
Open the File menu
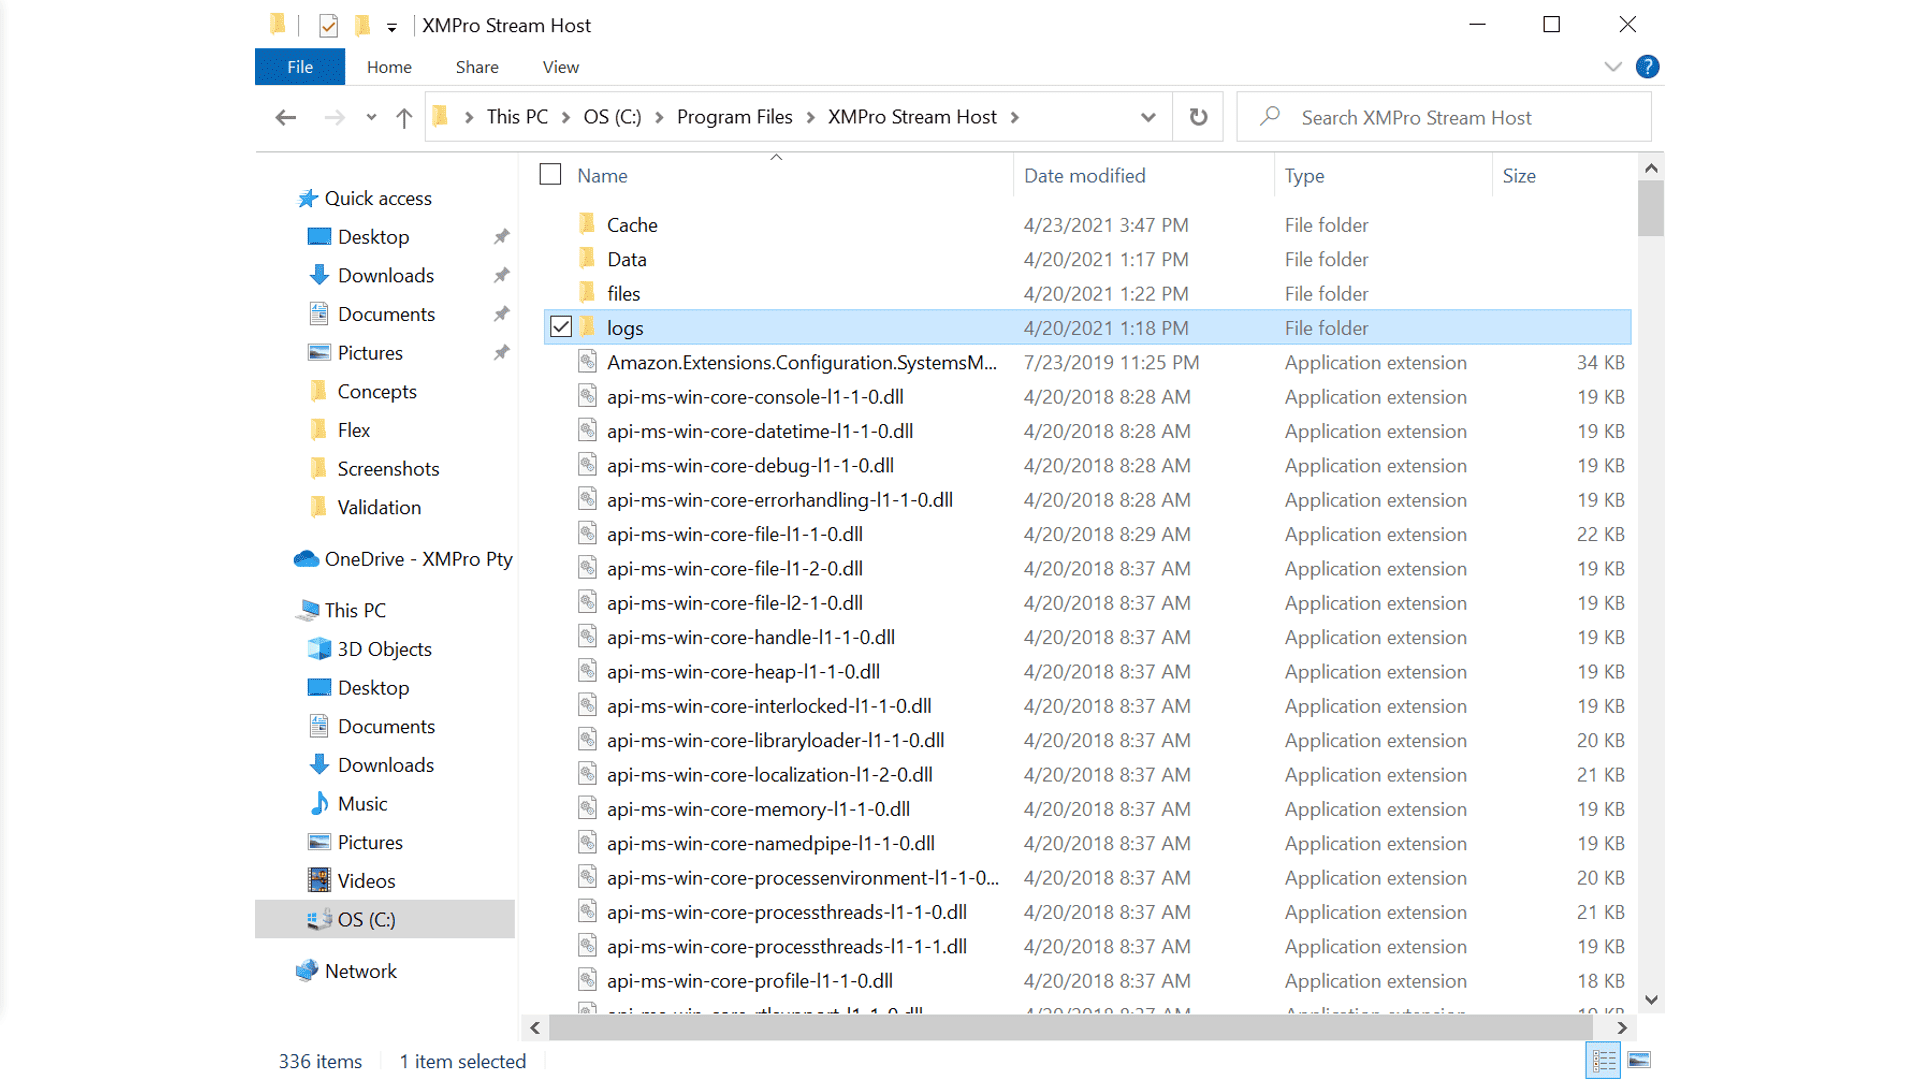299,66
